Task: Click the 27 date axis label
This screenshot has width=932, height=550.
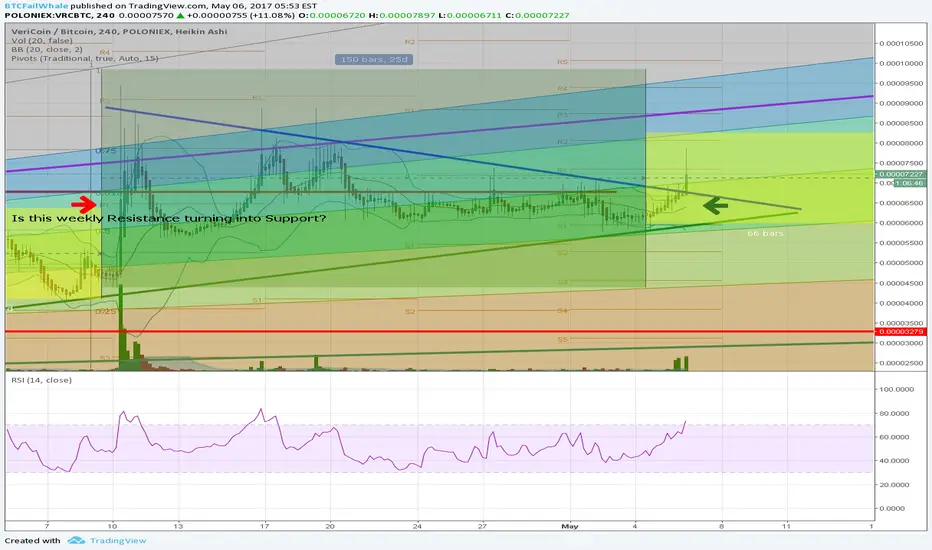Action: click(482, 526)
